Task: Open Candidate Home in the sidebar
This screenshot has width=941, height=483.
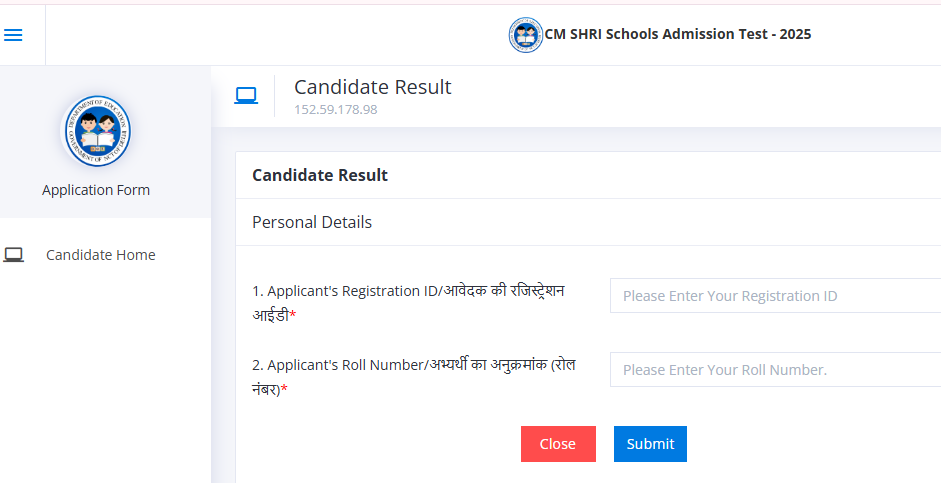Action: (101, 255)
